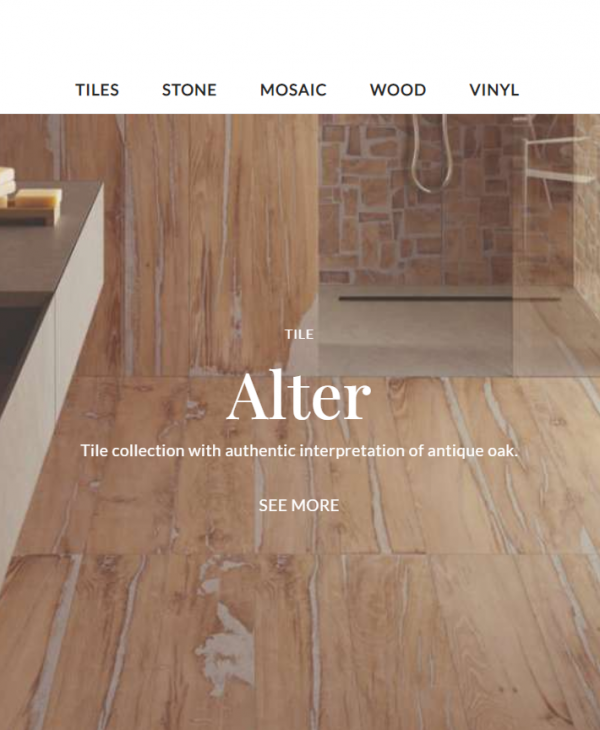Open the TILES navigation menu
The width and height of the screenshot is (600, 730).
click(97, 90)
